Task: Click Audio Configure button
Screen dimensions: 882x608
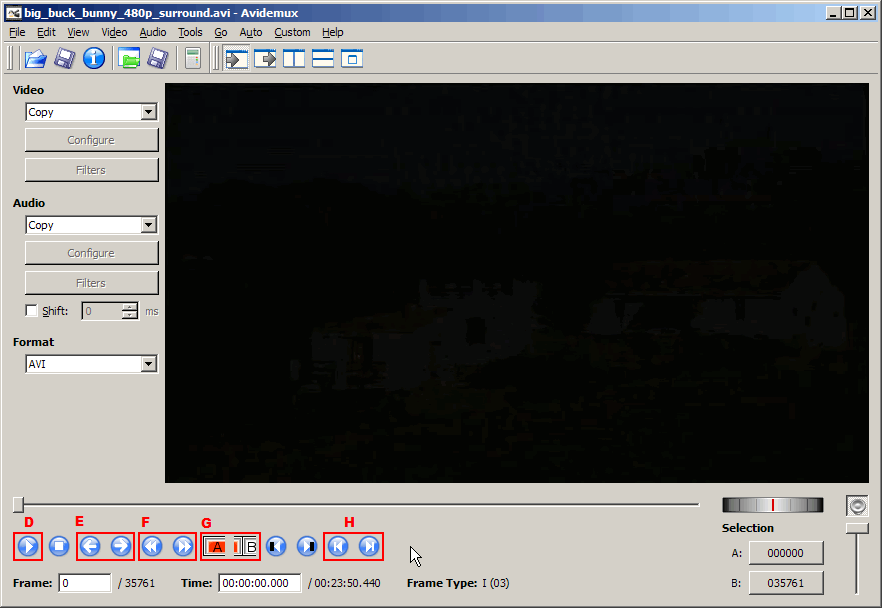Action: tap(92, 253)
